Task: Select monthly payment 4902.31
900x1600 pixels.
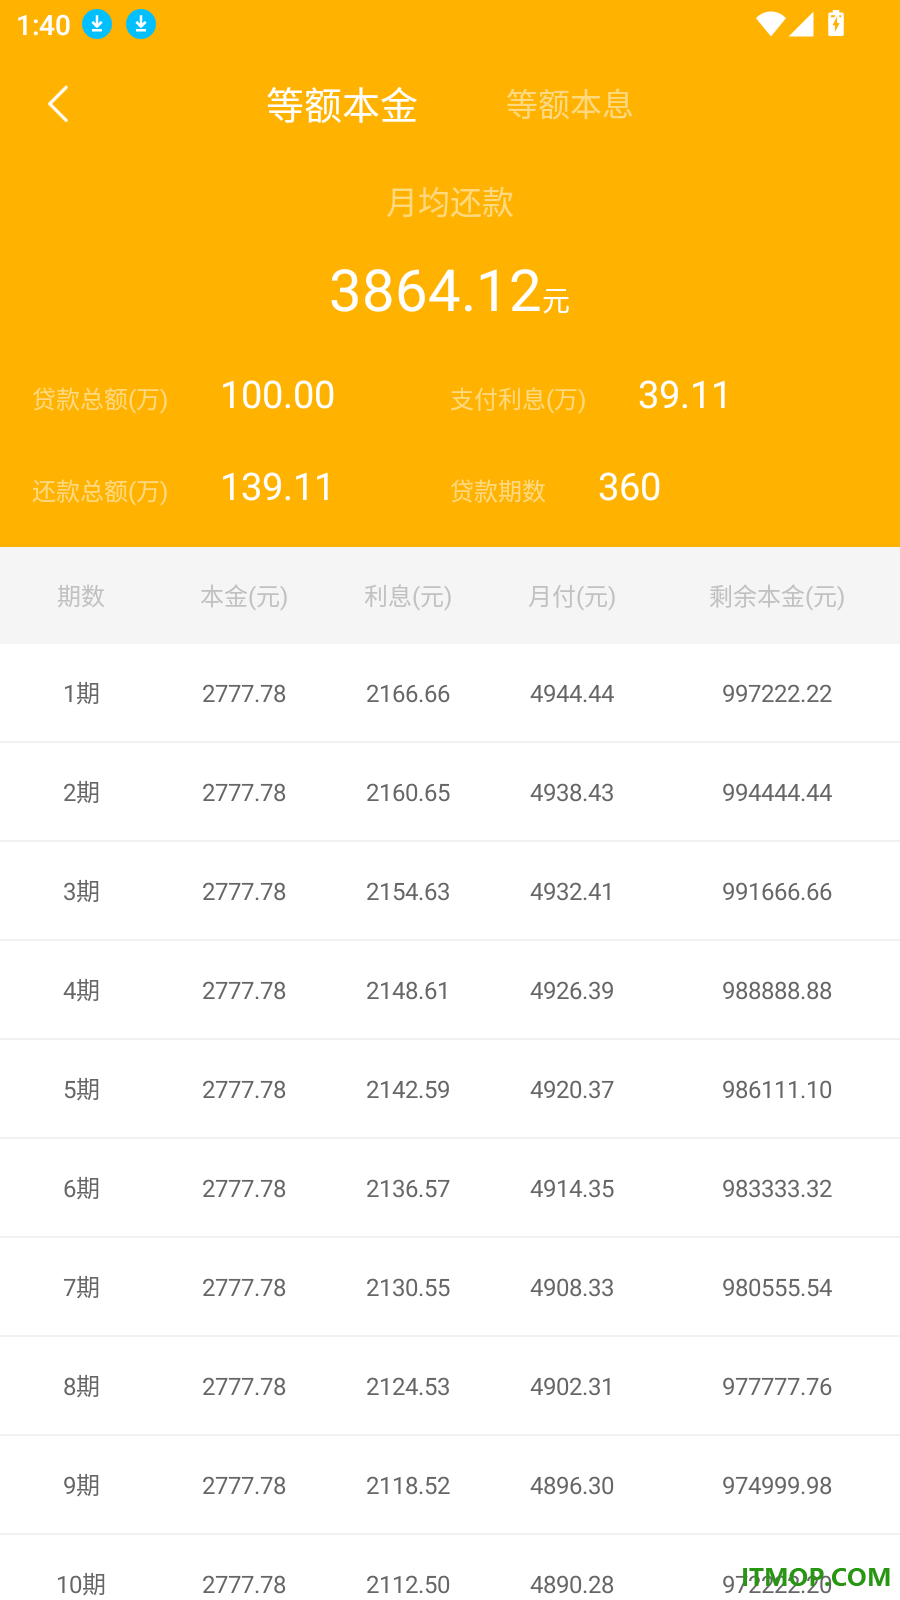Action: click(572, 1387)
